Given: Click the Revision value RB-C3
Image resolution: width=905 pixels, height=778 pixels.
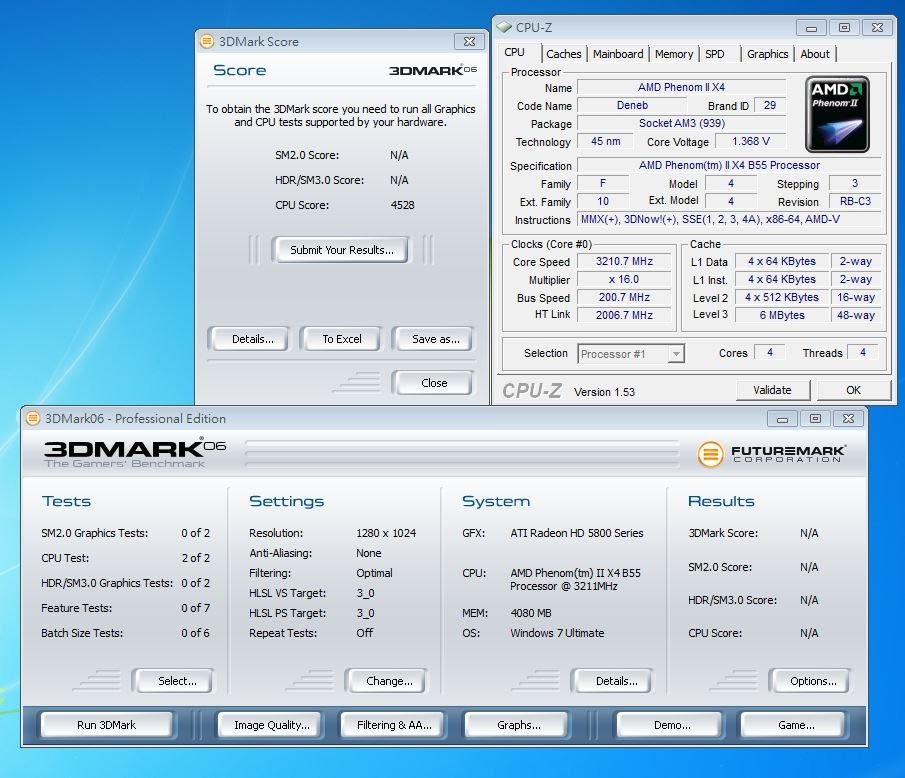Looking at the screenshot, I should tap(855, 201).
